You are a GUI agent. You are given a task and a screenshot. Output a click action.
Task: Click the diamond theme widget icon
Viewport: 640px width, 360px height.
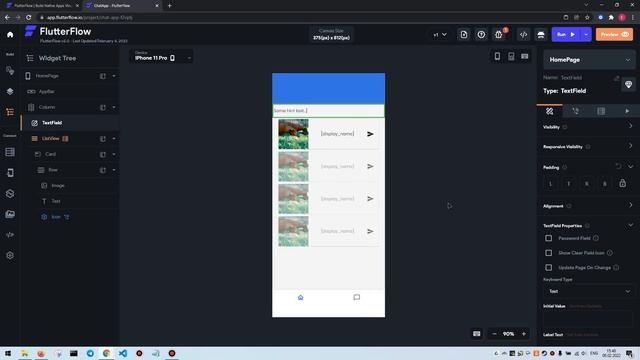pos(628,84)
